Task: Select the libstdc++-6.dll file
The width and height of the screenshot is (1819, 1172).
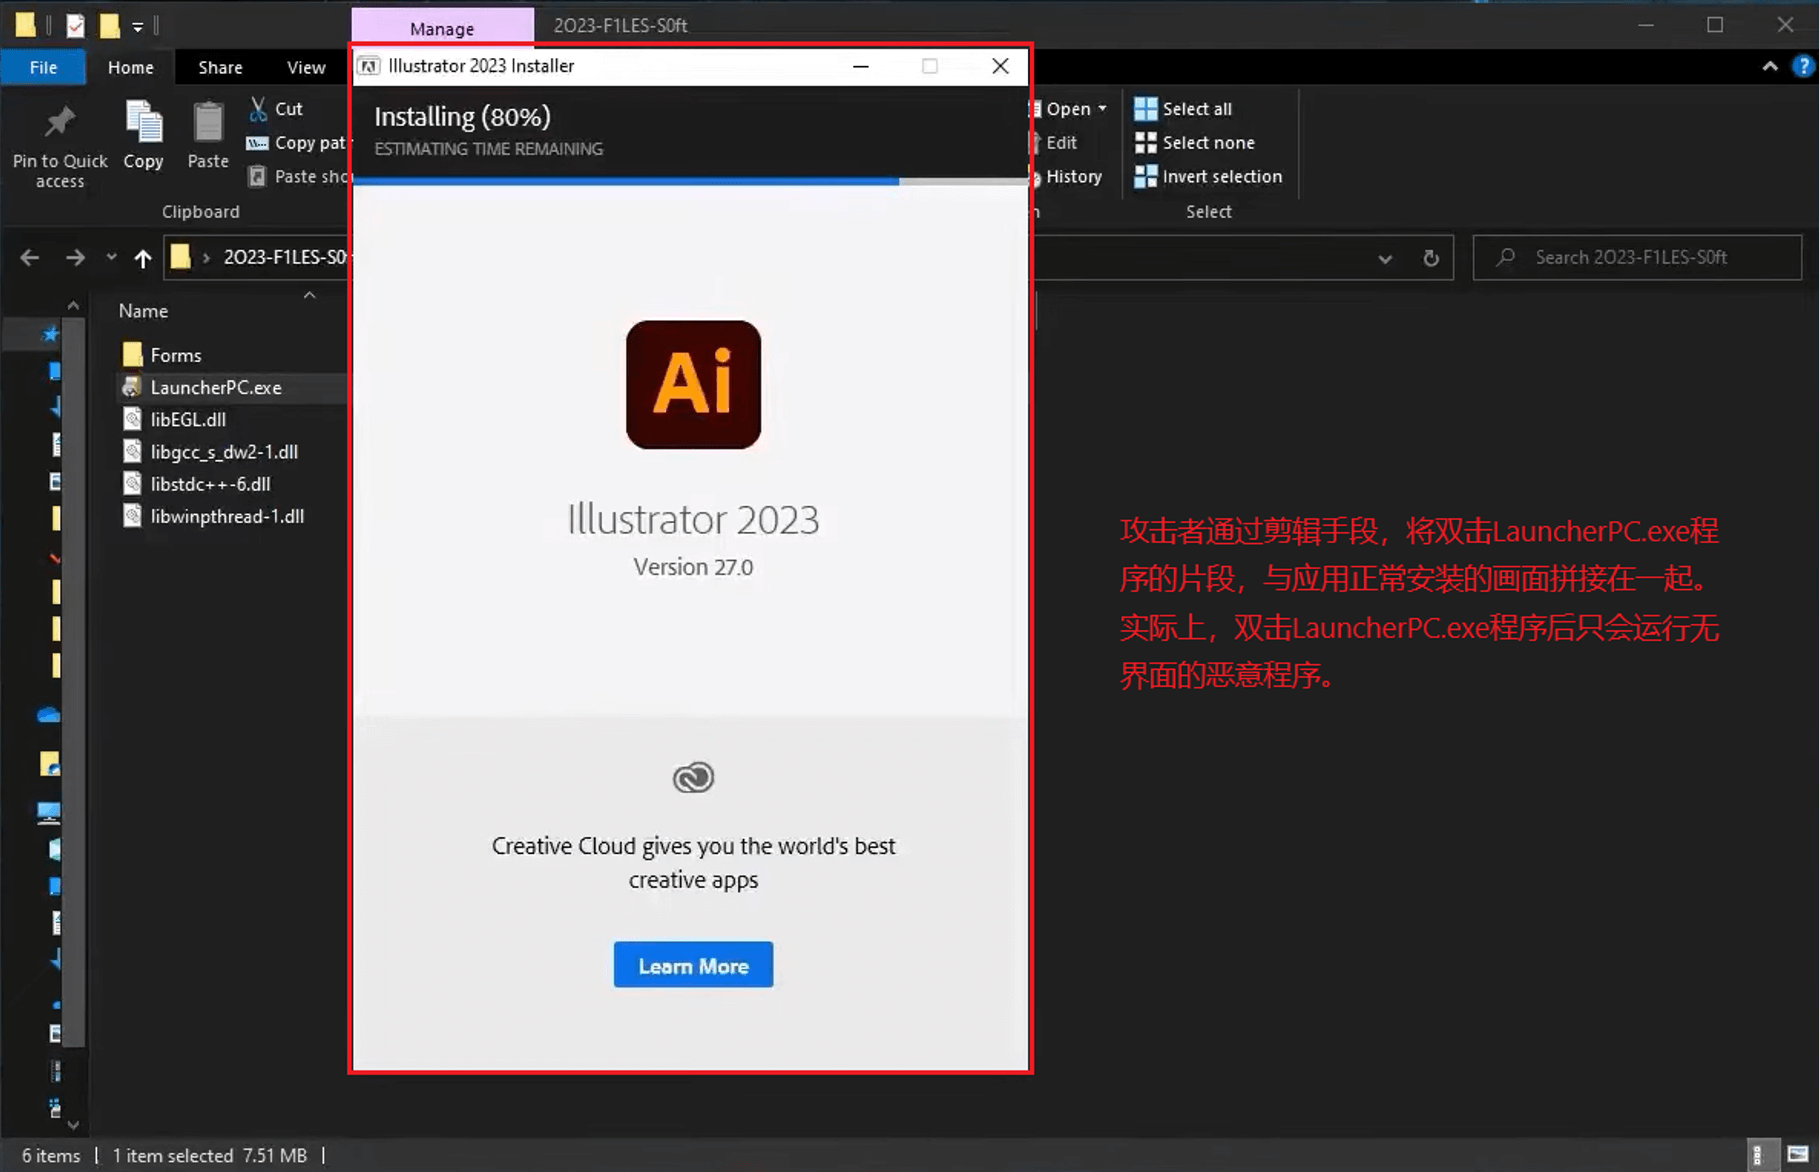Action: [210, 484]
